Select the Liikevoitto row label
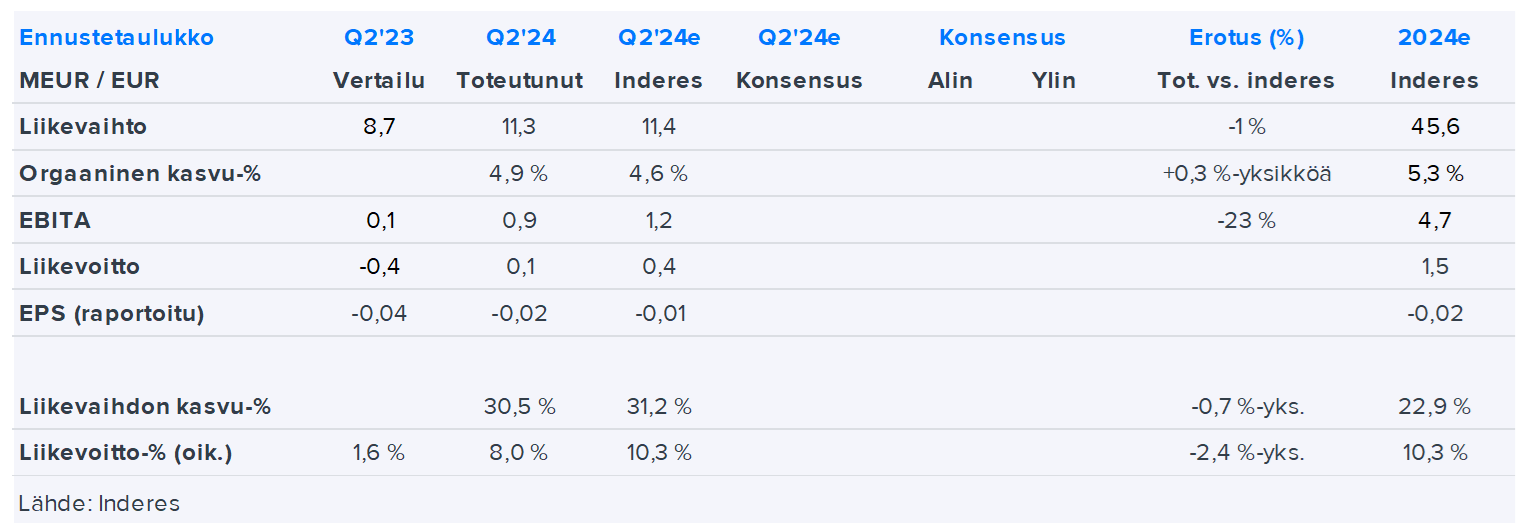Viewport: 1525px width, 530px height. pyautogui.click(x=80, y=267)
